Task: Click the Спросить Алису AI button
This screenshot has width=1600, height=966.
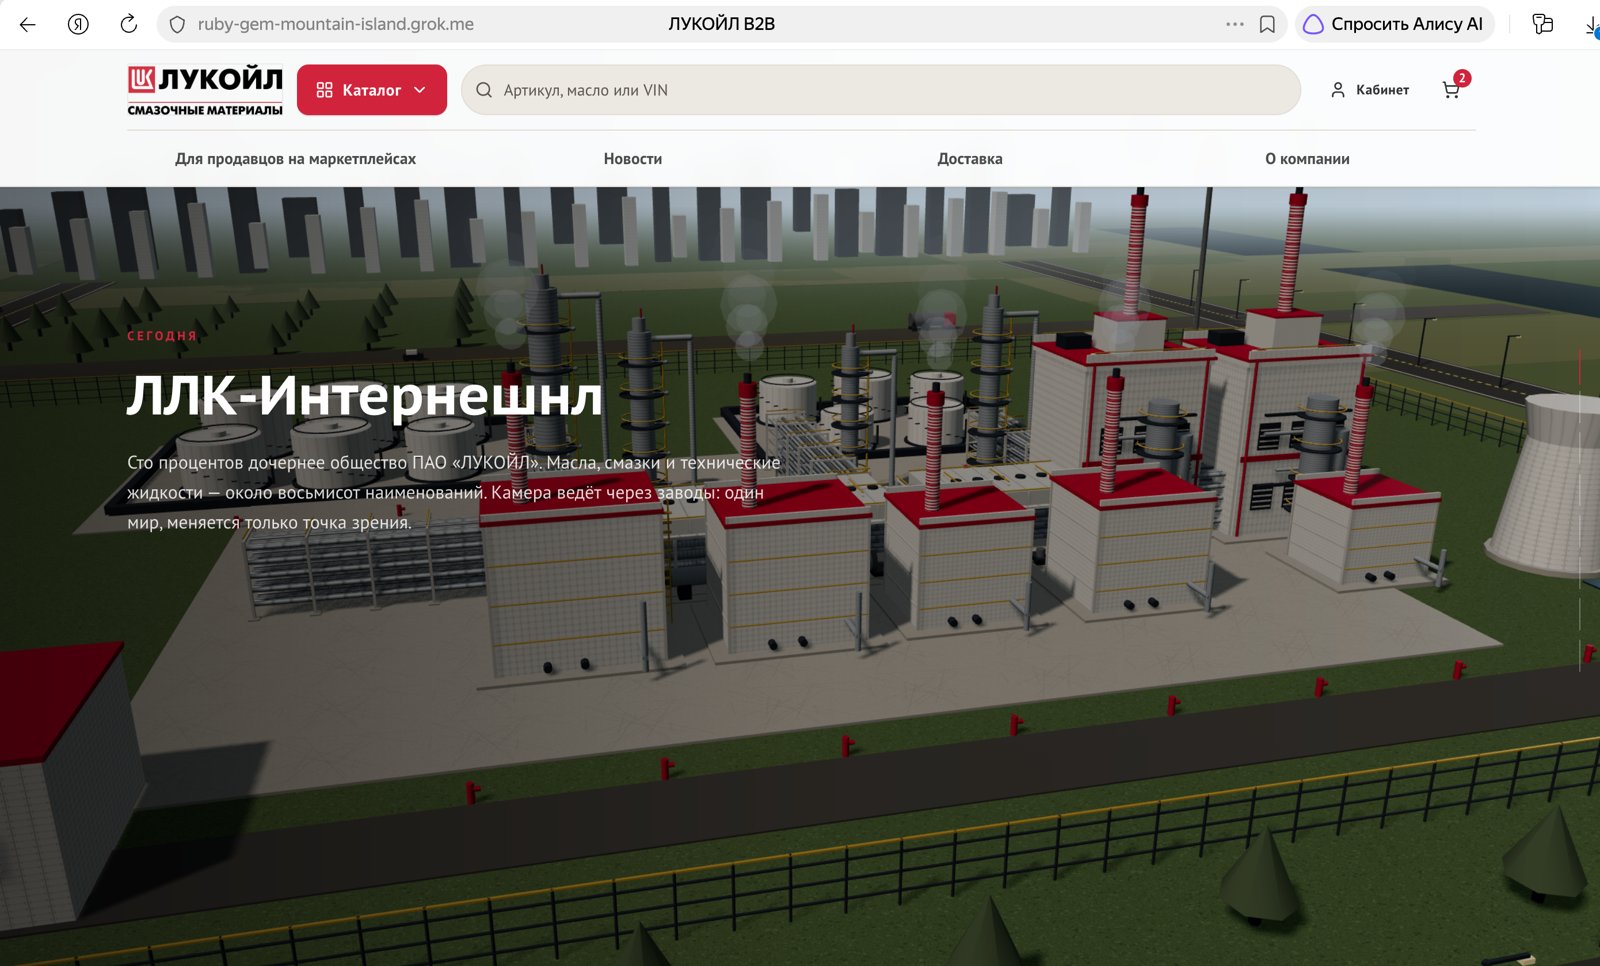Action: coord(1395,24)
